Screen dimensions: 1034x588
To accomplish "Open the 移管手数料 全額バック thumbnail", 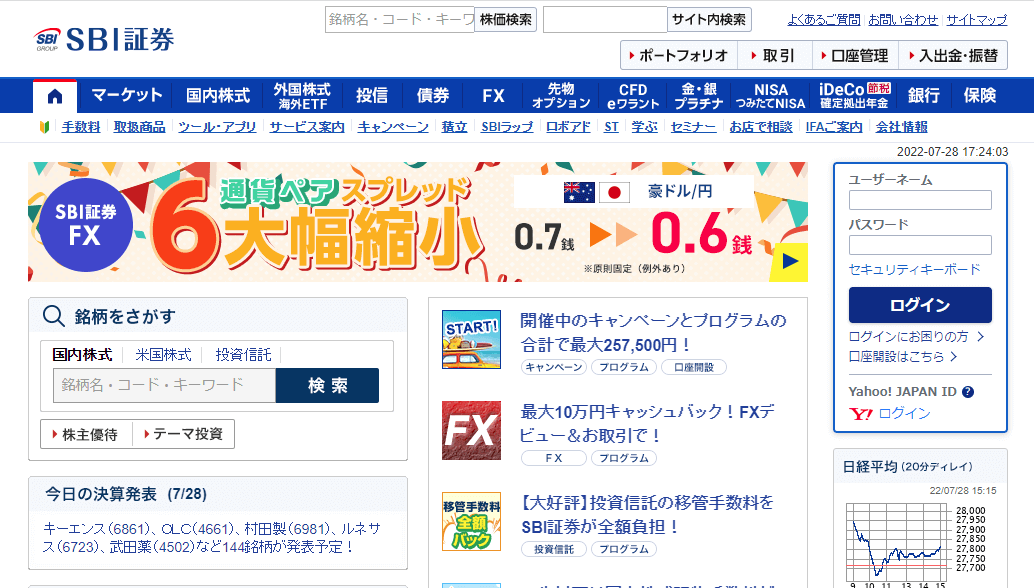I will coord(471,521).
